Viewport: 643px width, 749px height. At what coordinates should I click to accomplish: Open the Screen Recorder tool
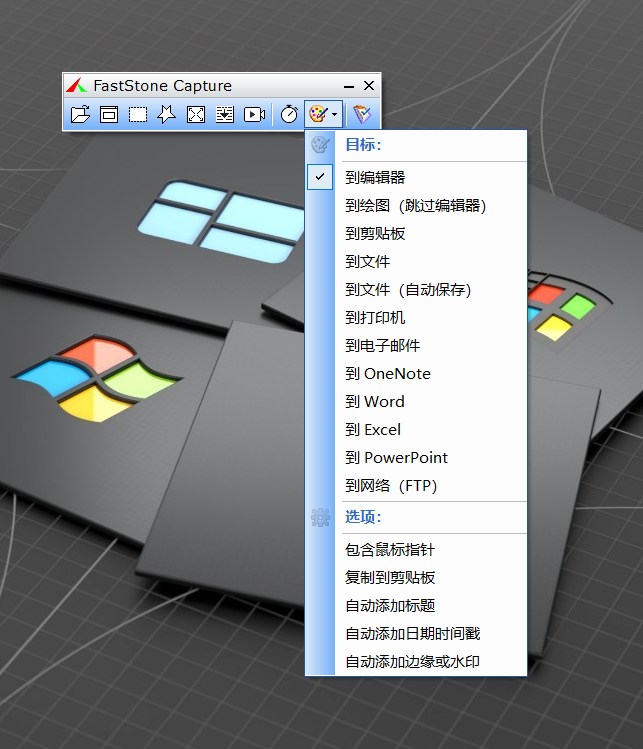254,115
